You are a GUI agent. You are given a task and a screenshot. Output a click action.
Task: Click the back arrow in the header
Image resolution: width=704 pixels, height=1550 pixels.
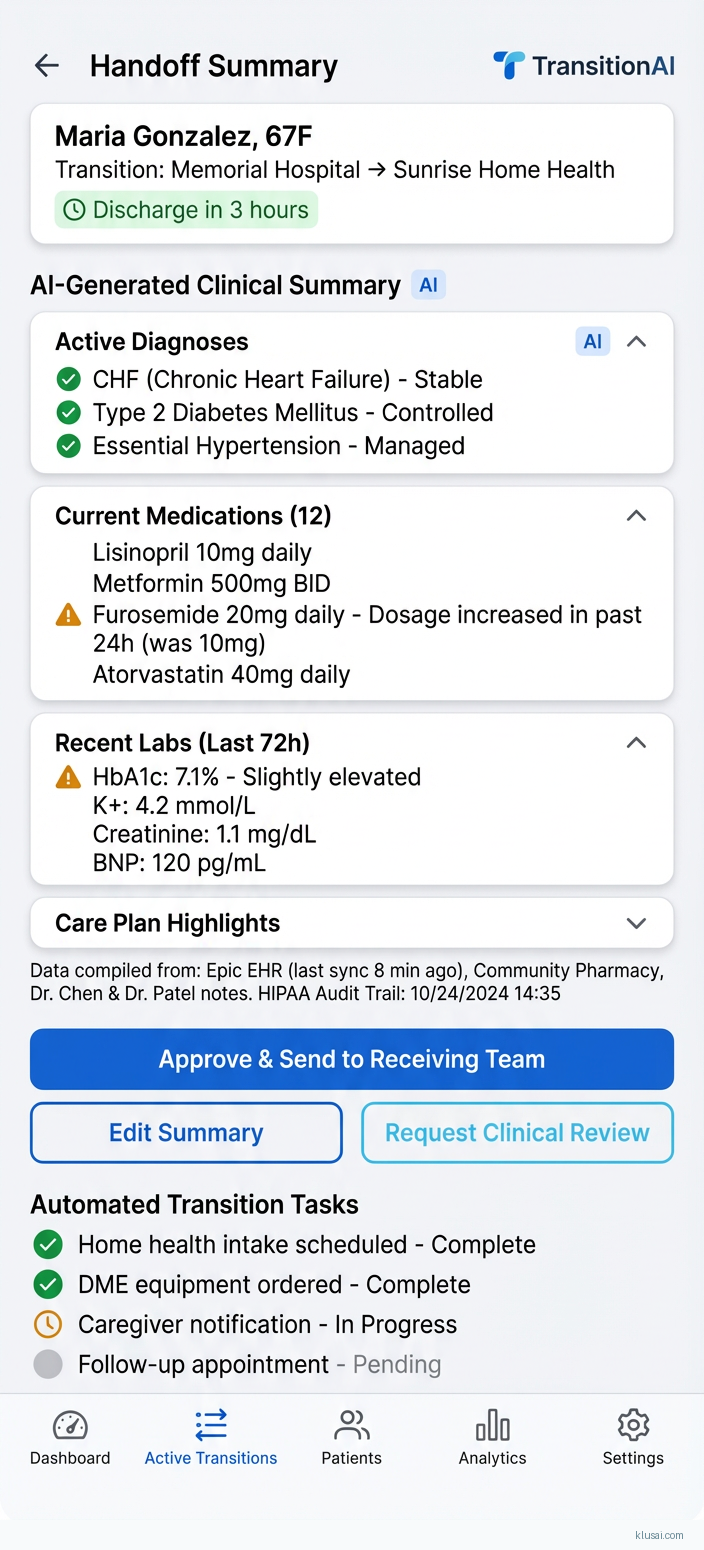point(46,65)
